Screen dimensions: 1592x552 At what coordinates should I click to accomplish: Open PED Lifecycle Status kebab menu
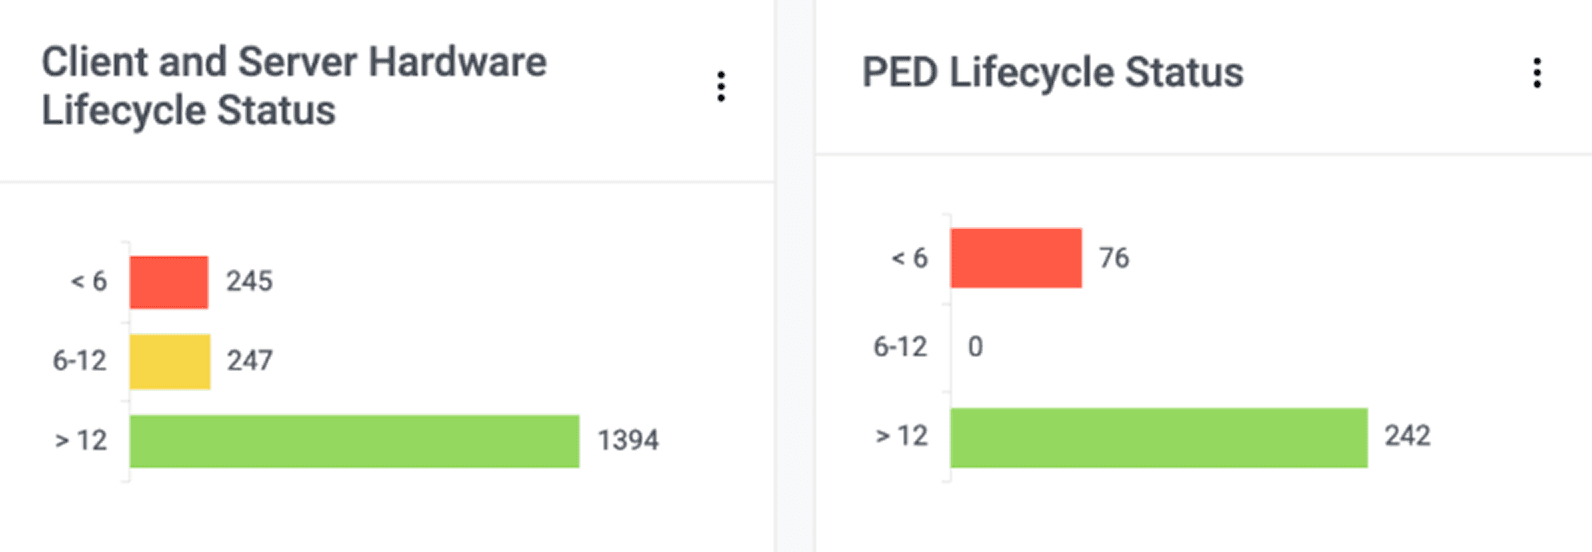(x=1537, y=73)
